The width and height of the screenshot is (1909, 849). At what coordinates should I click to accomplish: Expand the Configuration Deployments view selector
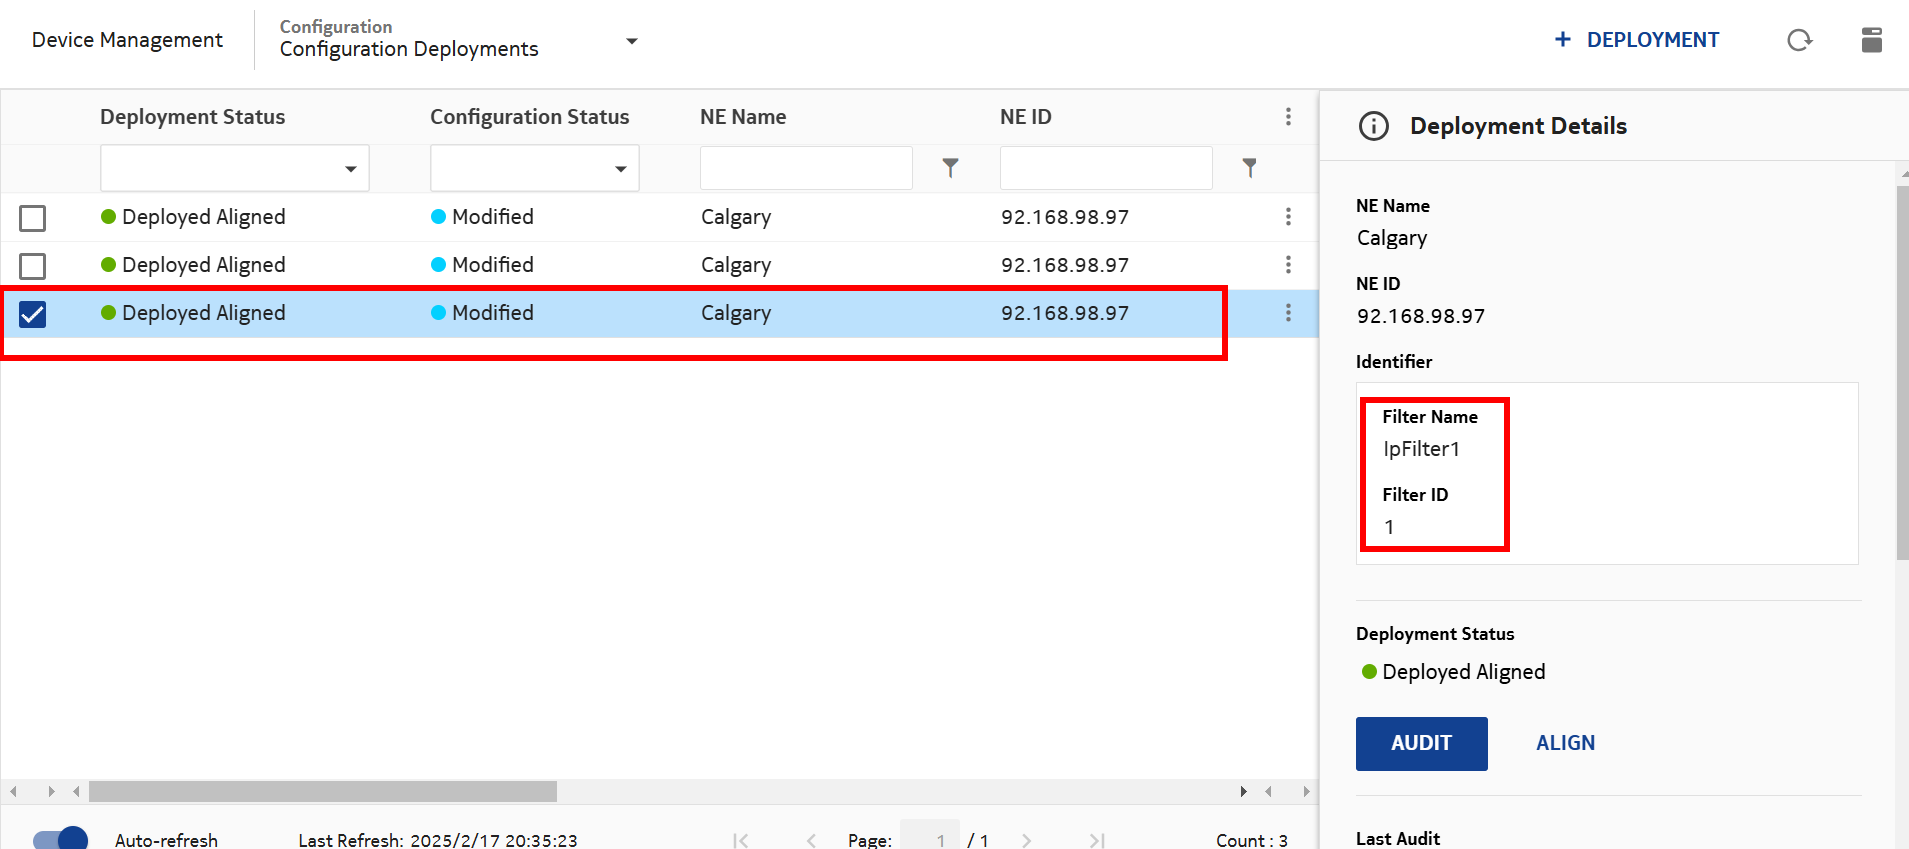(631, 41)
